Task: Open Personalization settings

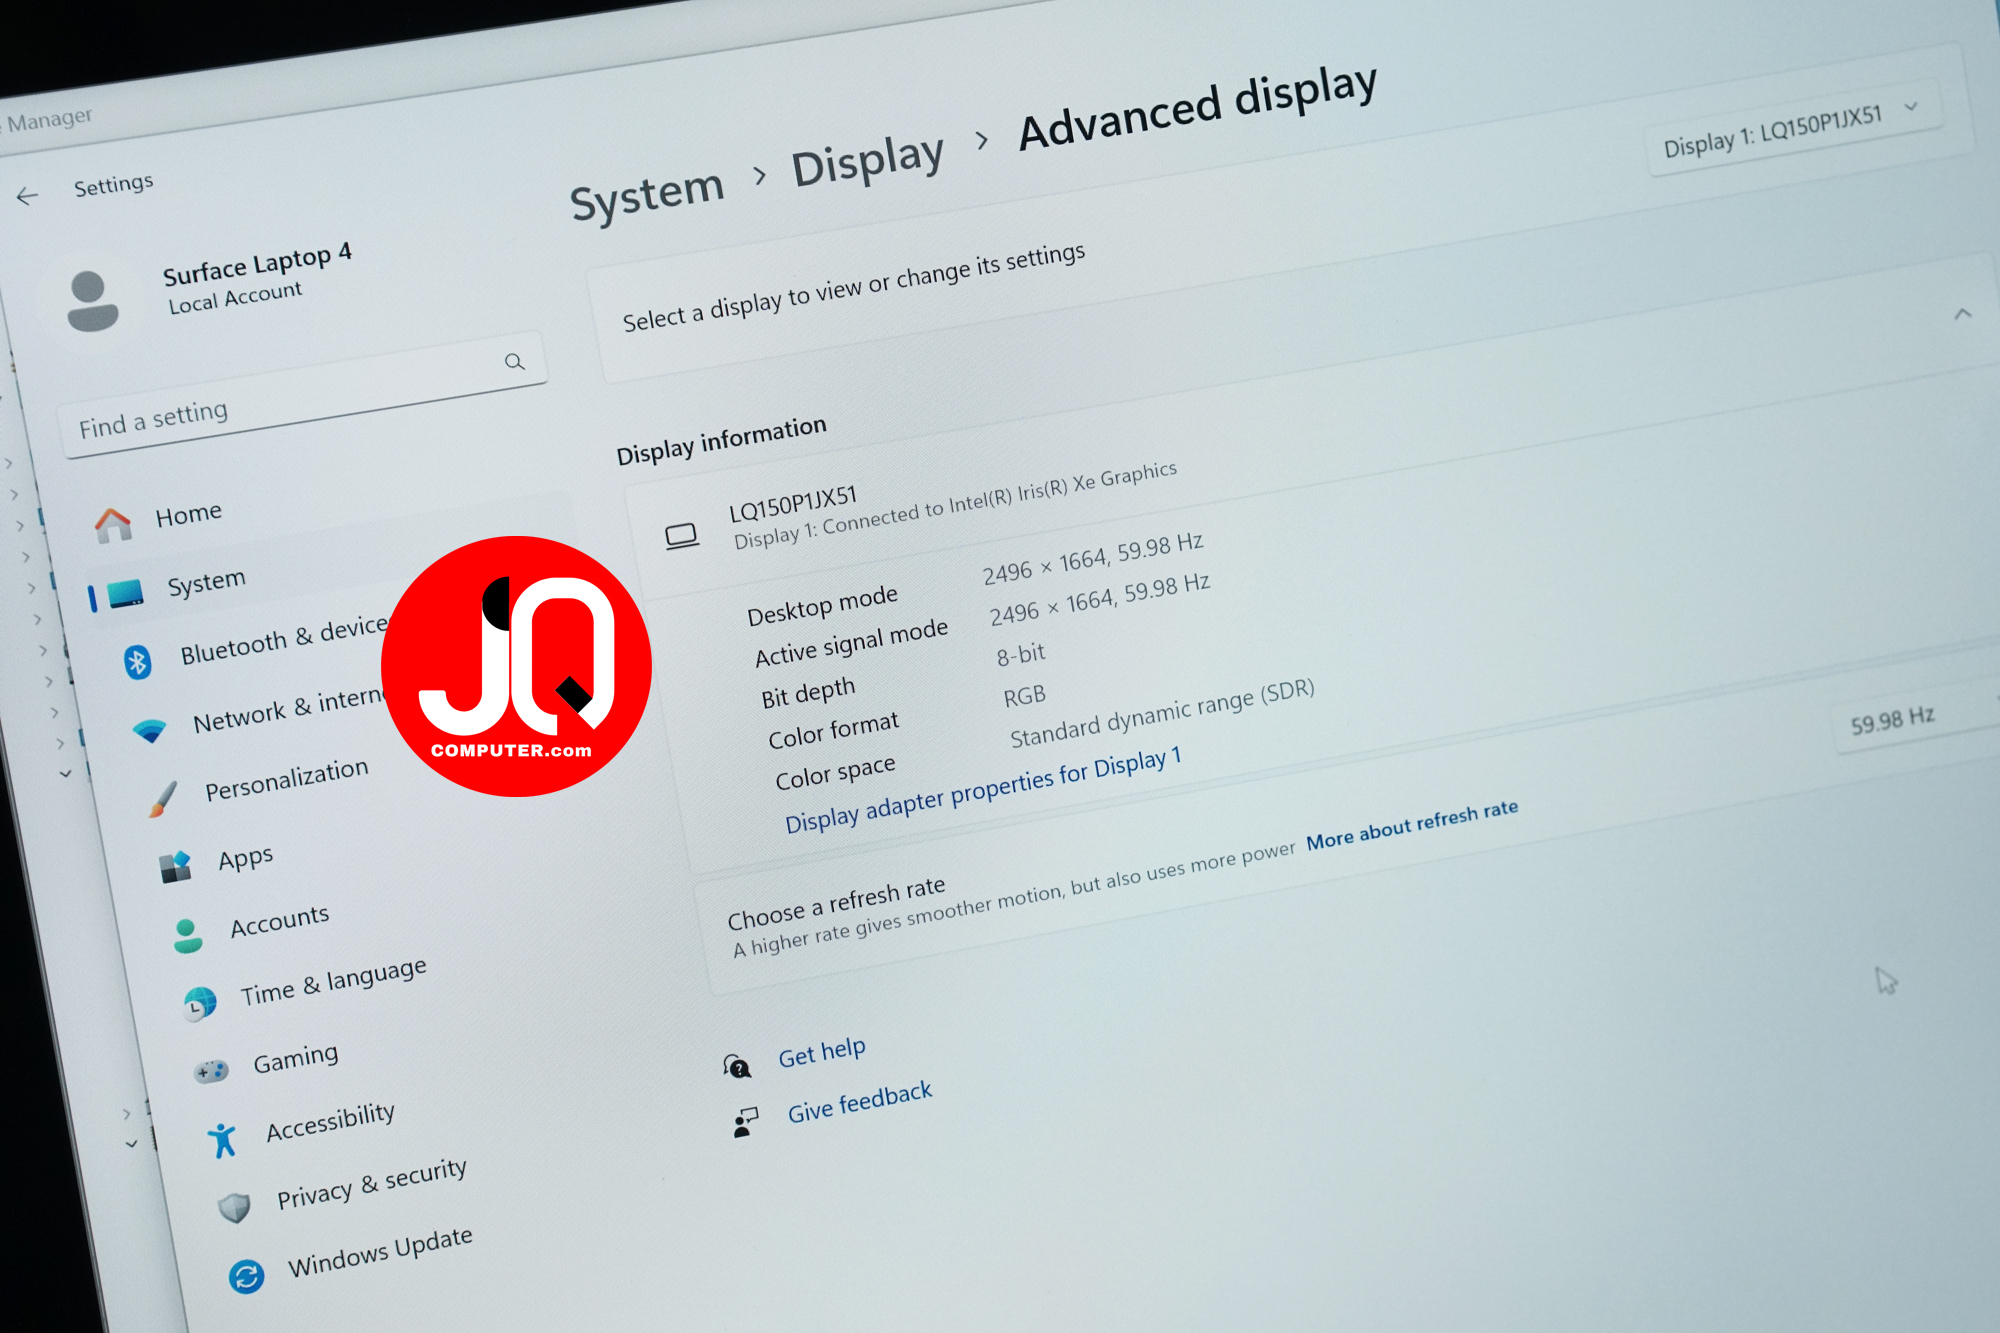Action: point(287,780)
